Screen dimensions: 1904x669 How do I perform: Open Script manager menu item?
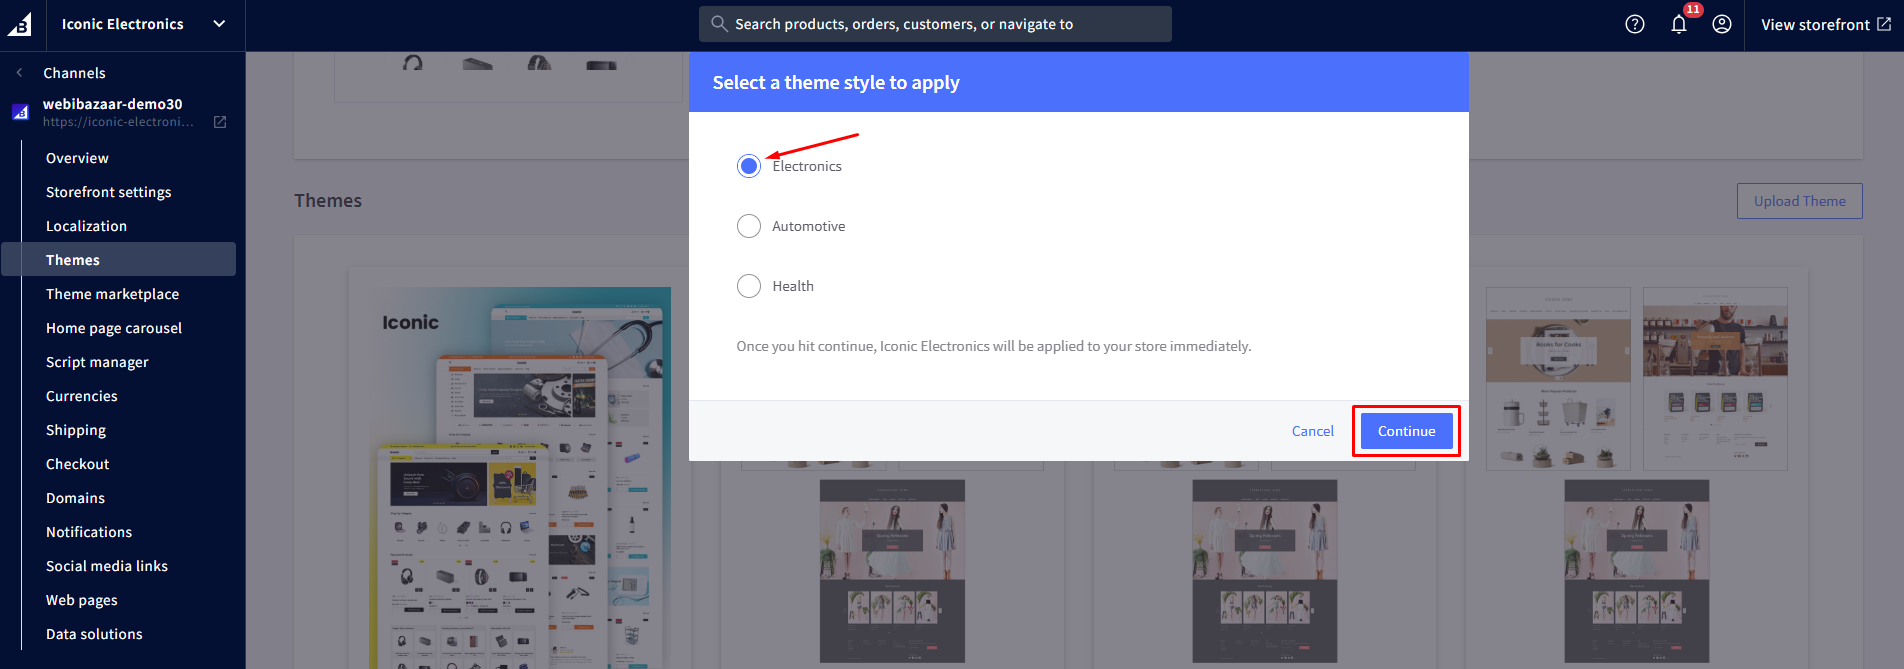[97, 362]
